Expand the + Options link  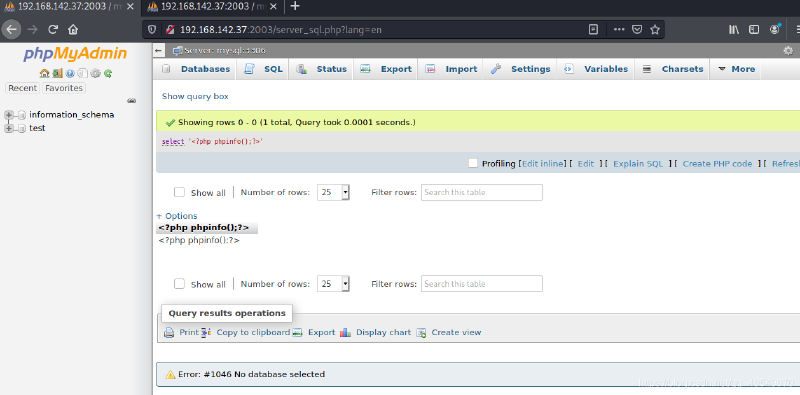177,216
